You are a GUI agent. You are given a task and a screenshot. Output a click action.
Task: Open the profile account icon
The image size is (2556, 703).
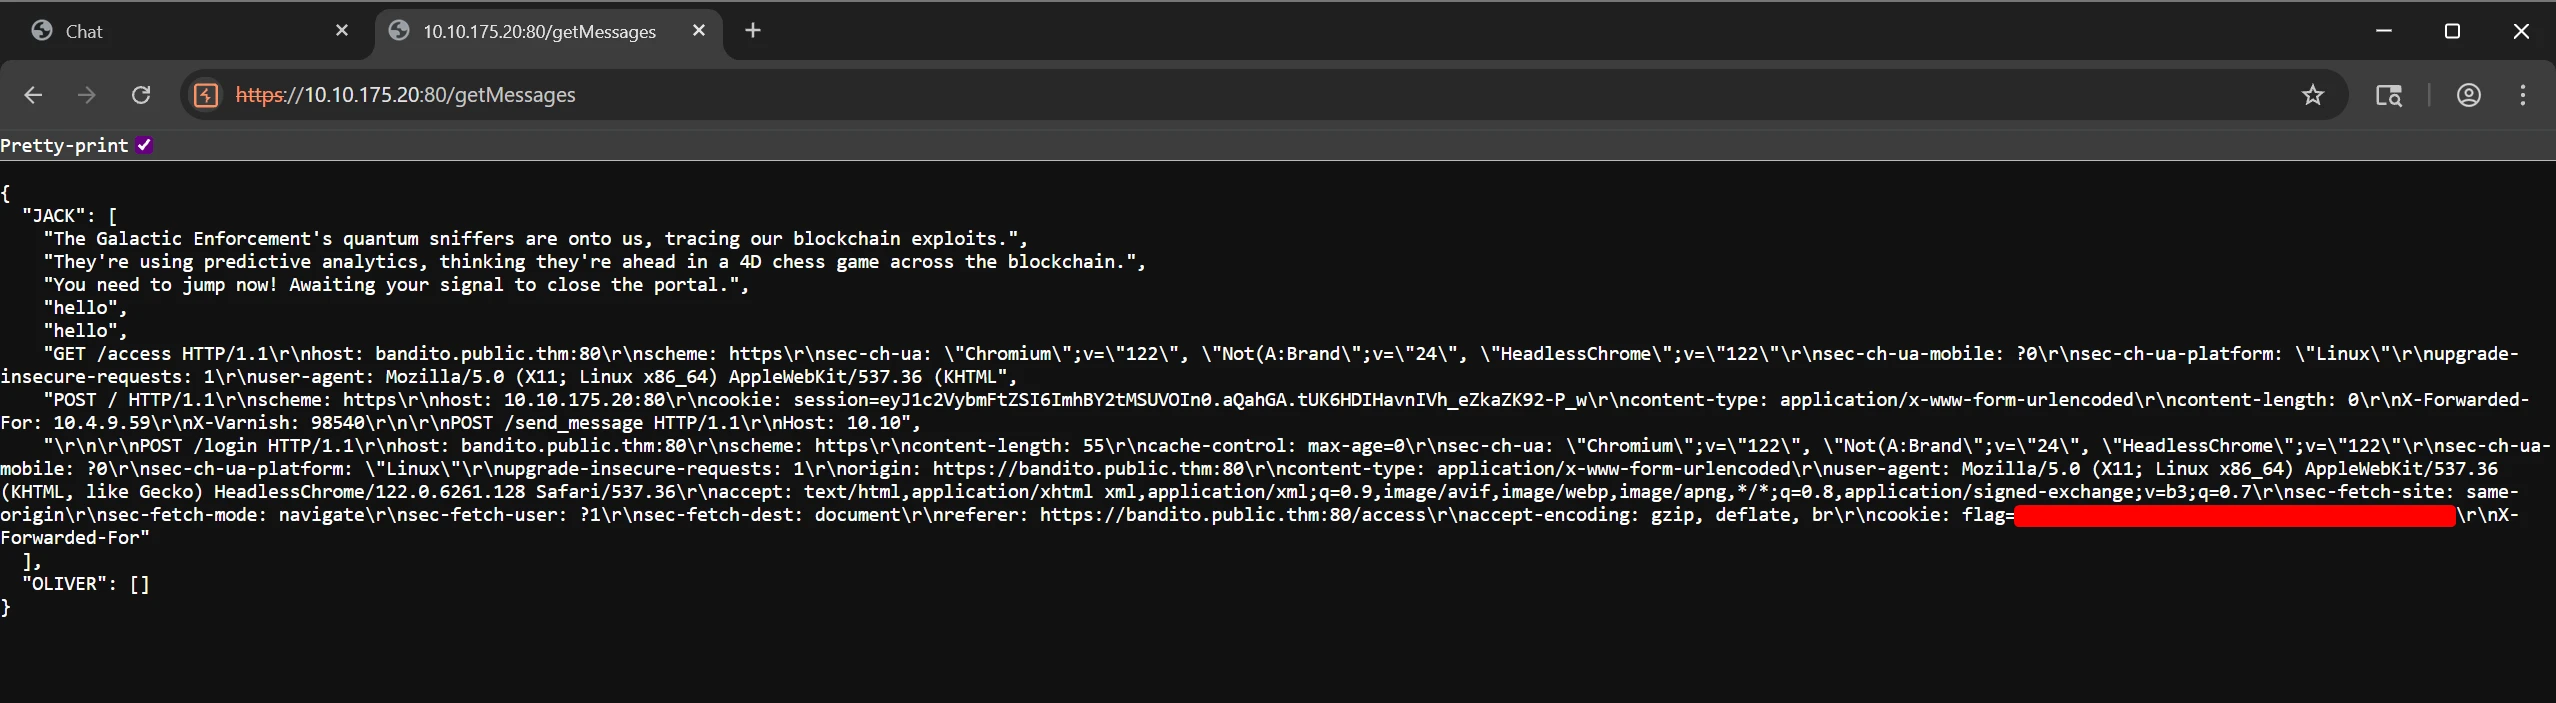tap(2468, 95)
